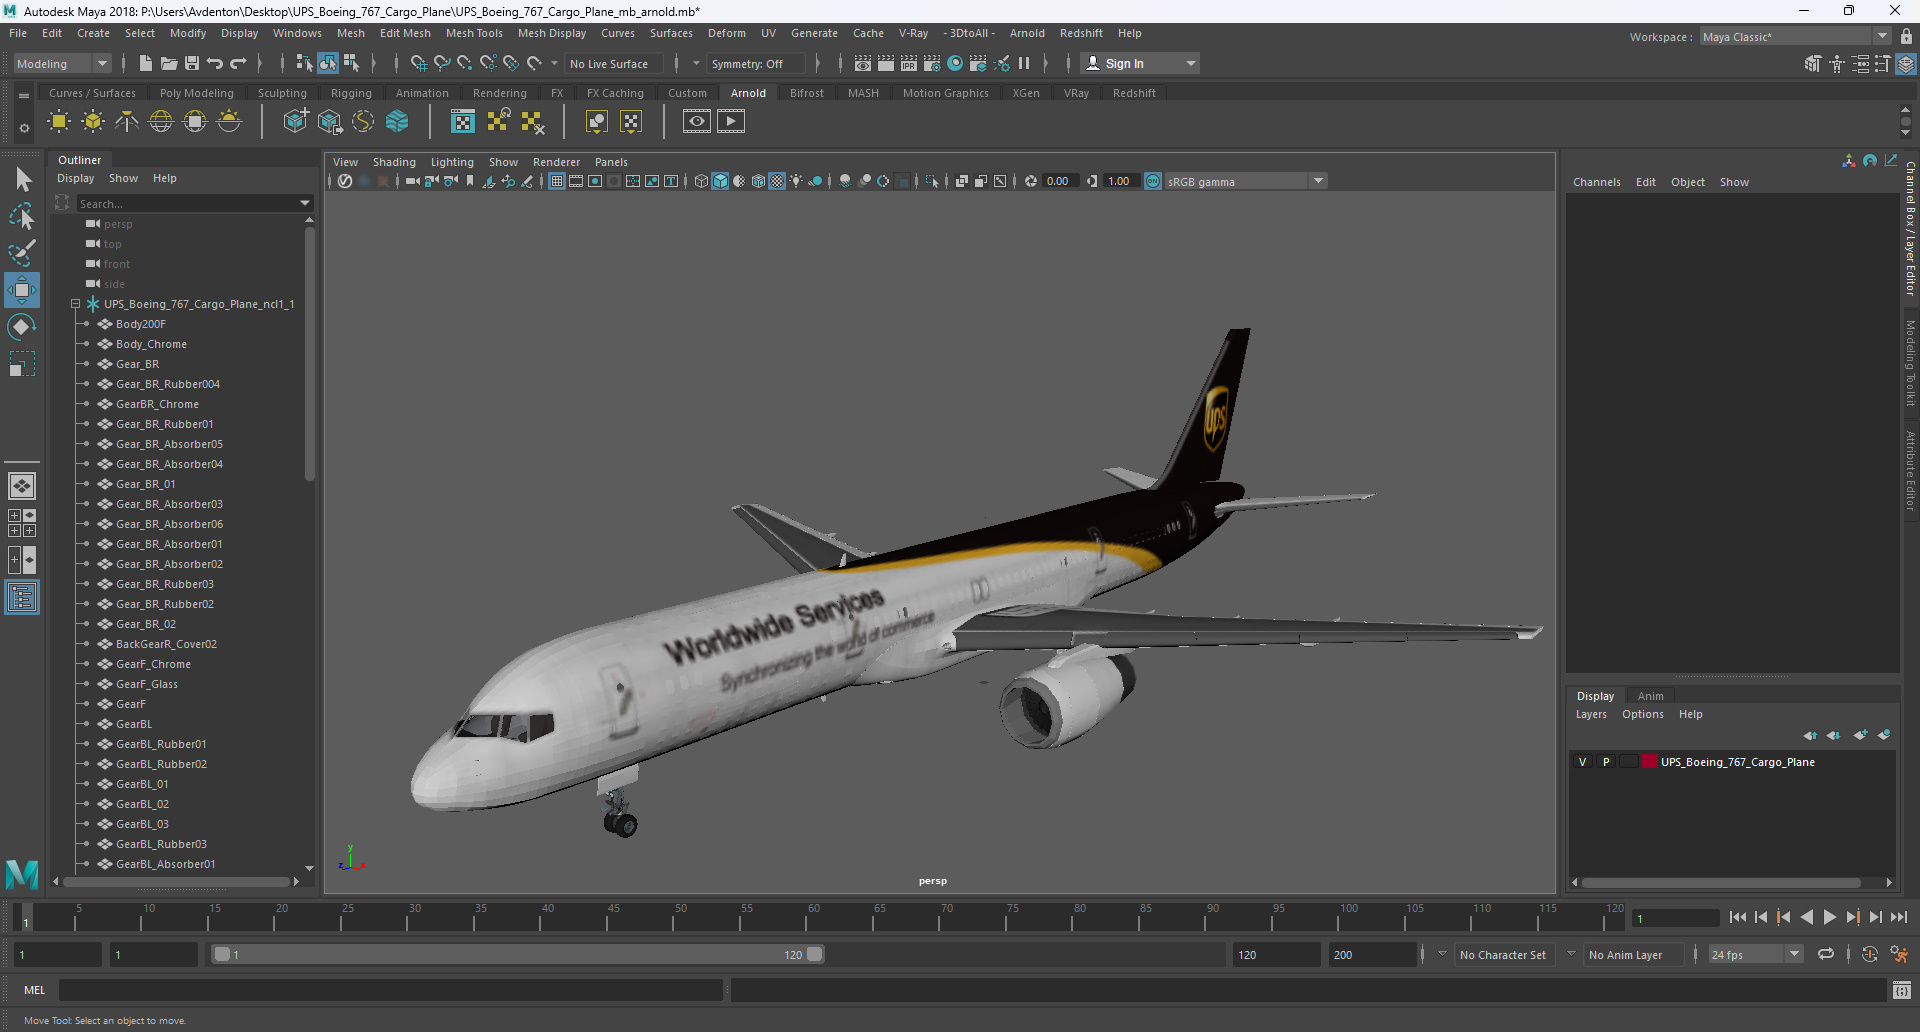Click the New Scene icon
This screenshot has width=1920, height=1032.
(x=145, y=63)
